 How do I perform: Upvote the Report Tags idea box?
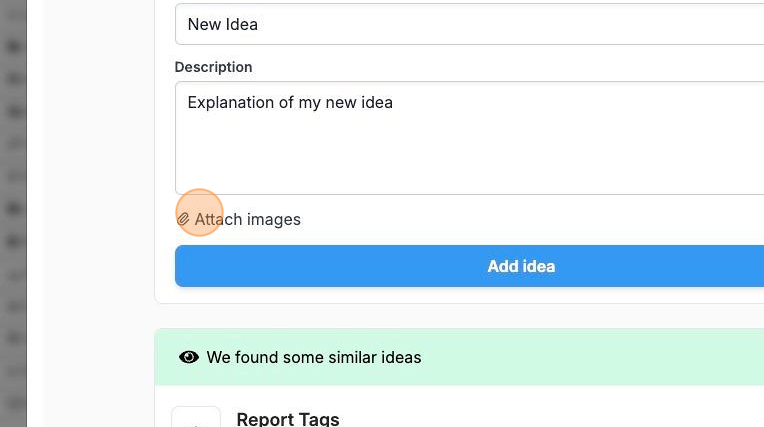pos(196,417)
